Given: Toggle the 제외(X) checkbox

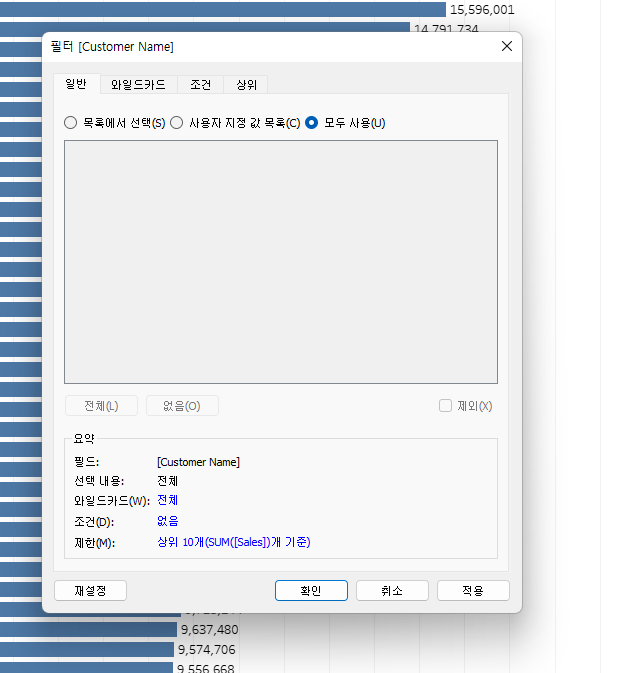Looking at the screenshot, I should tap(445, 406).
